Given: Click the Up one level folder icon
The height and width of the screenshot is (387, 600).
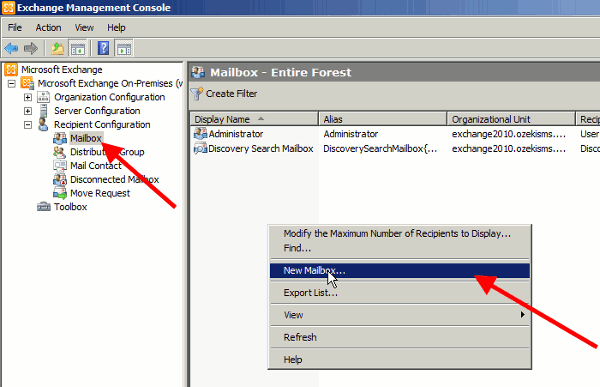Looking at the screenshot, I should [57, 49].
